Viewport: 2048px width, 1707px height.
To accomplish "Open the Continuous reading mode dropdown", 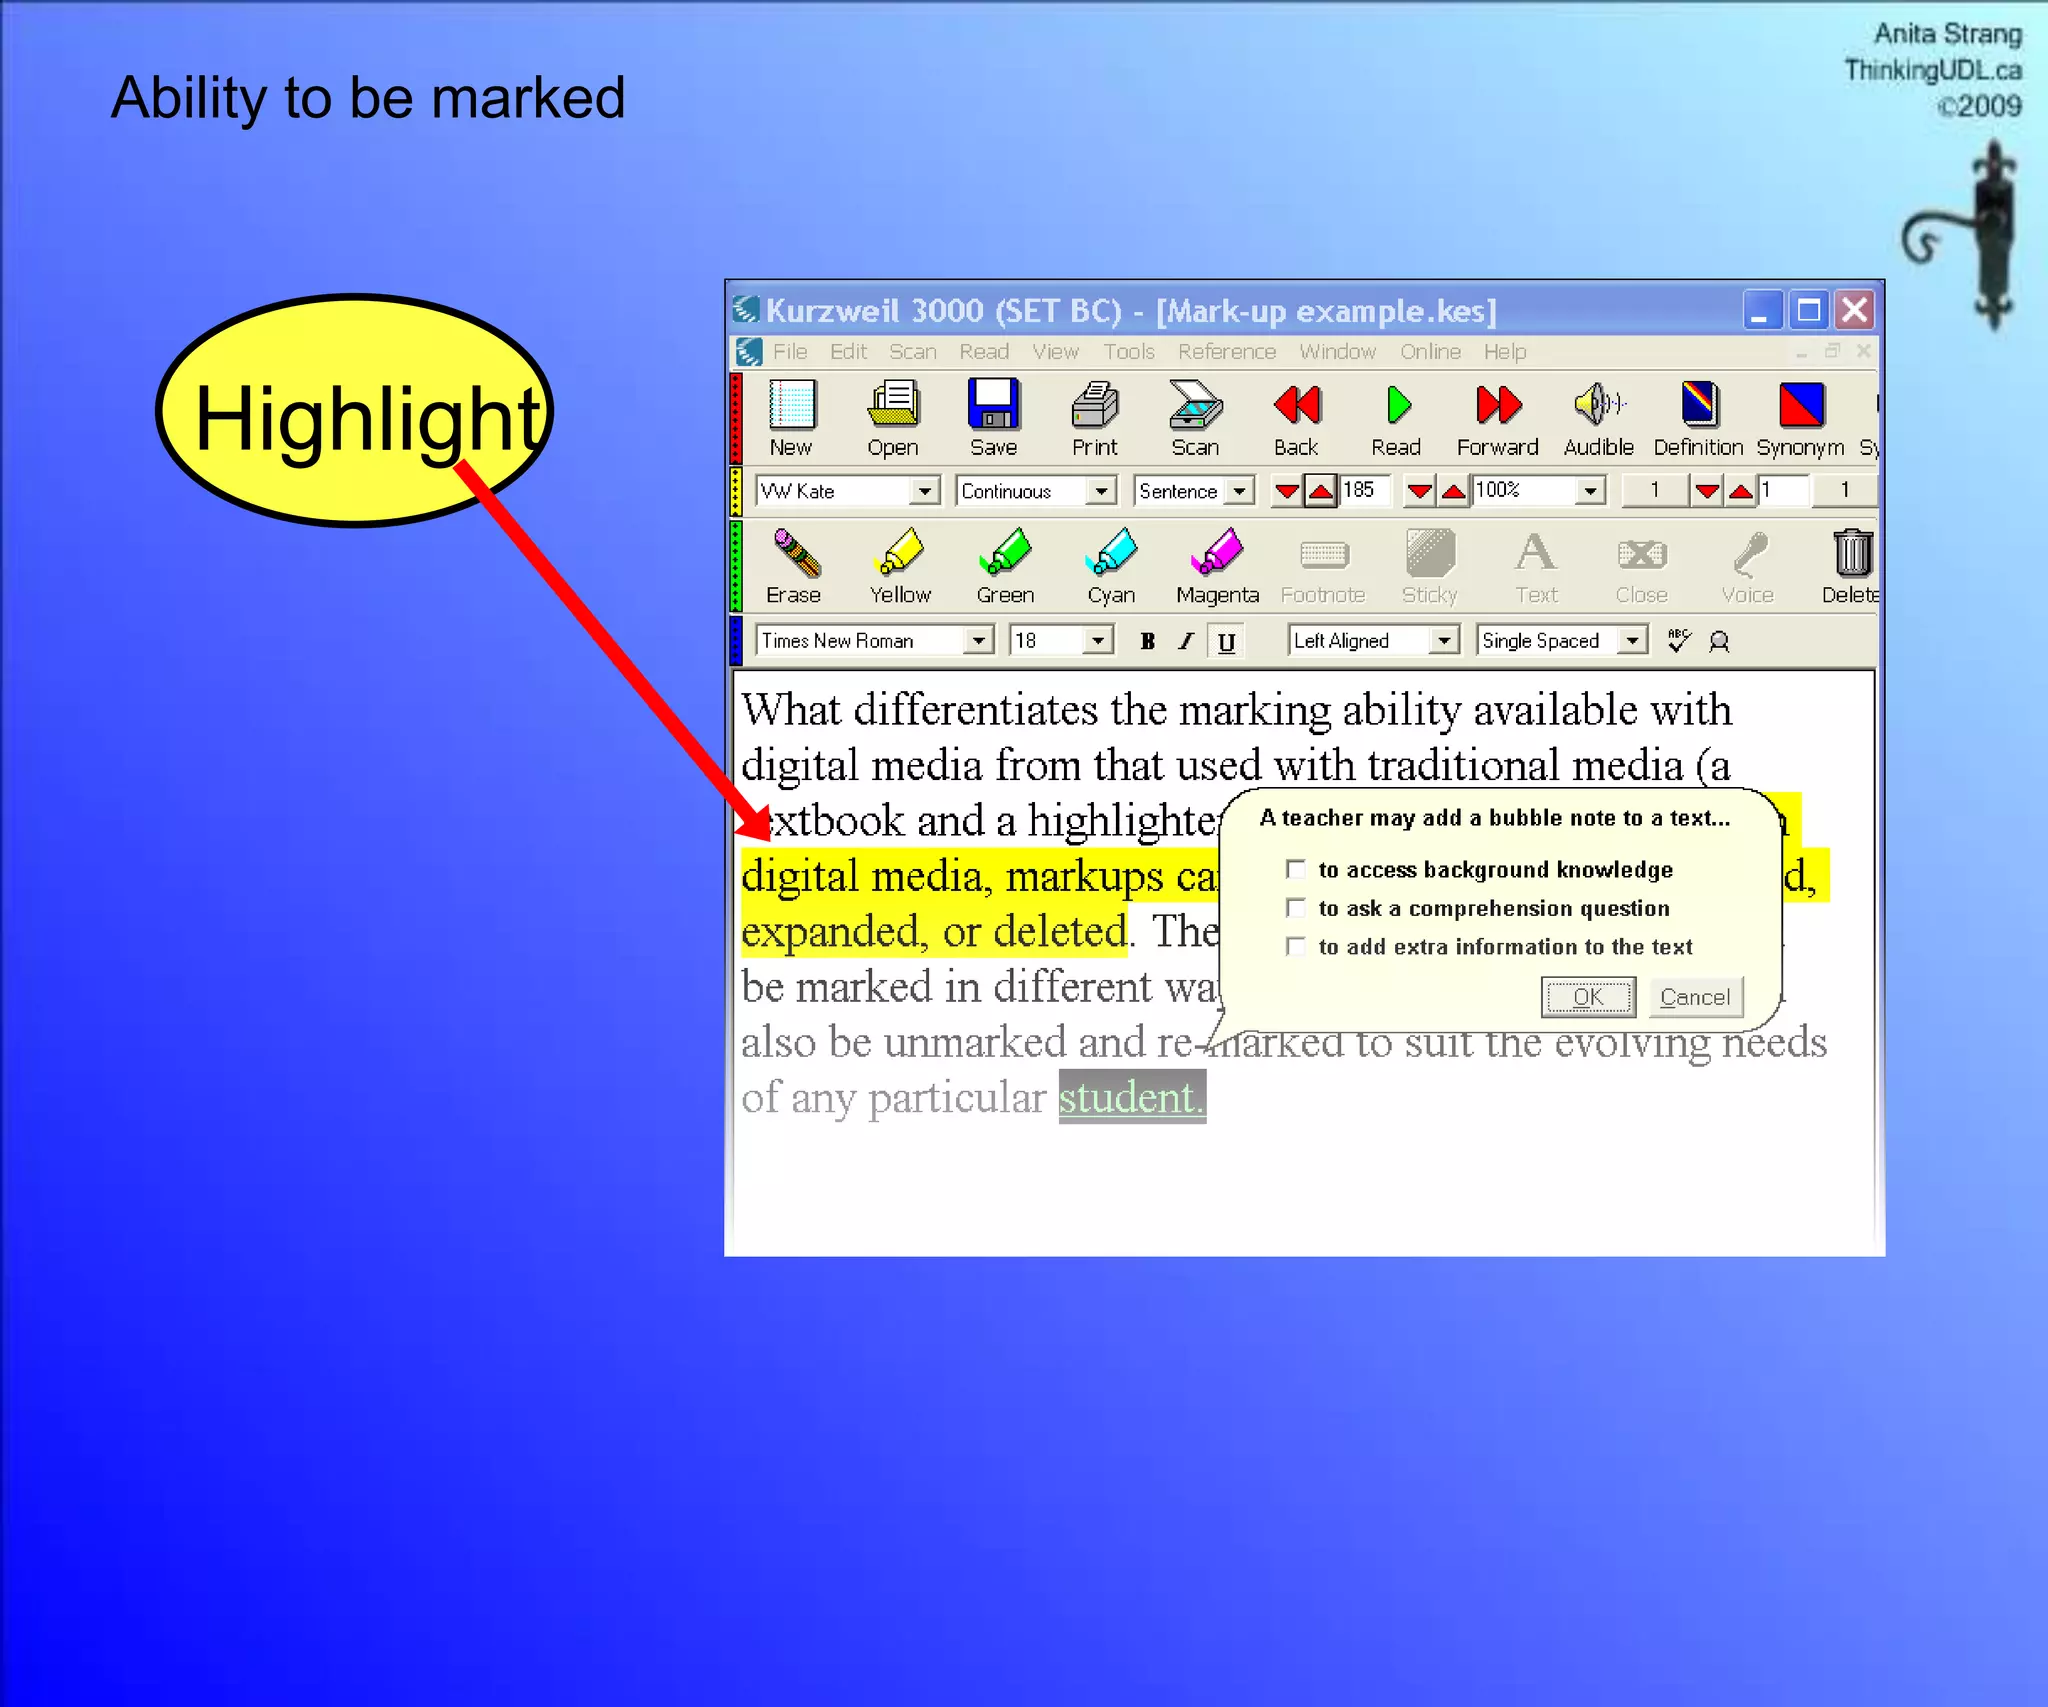I will 1101,491.
